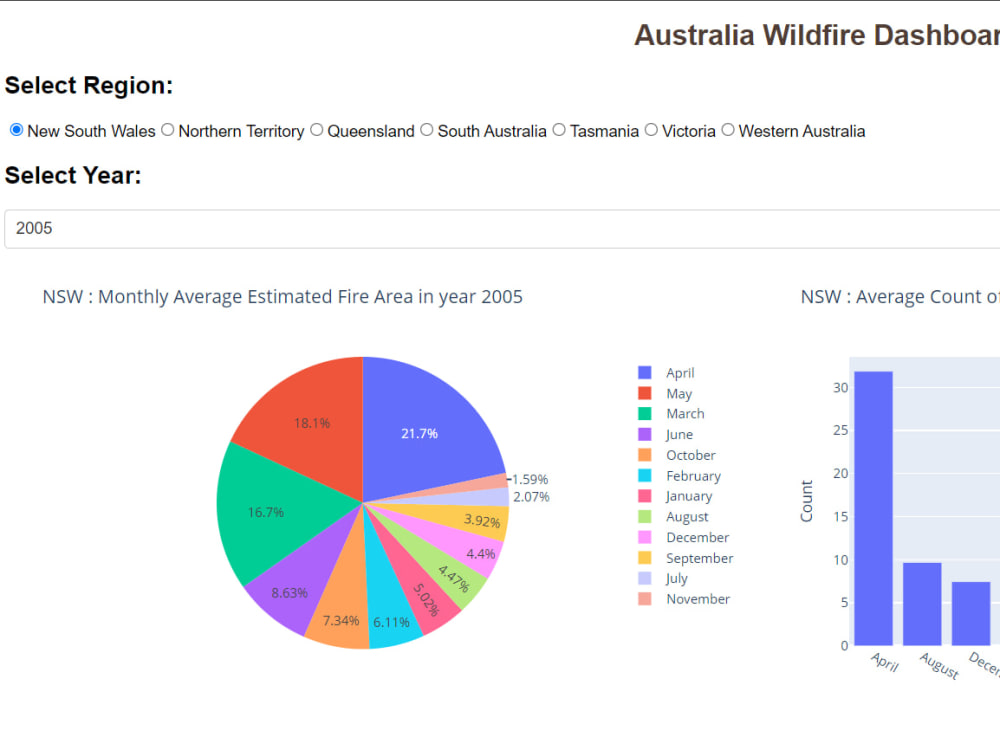
Task: Choose the Queensland region radio button
Action: (316, 130)
